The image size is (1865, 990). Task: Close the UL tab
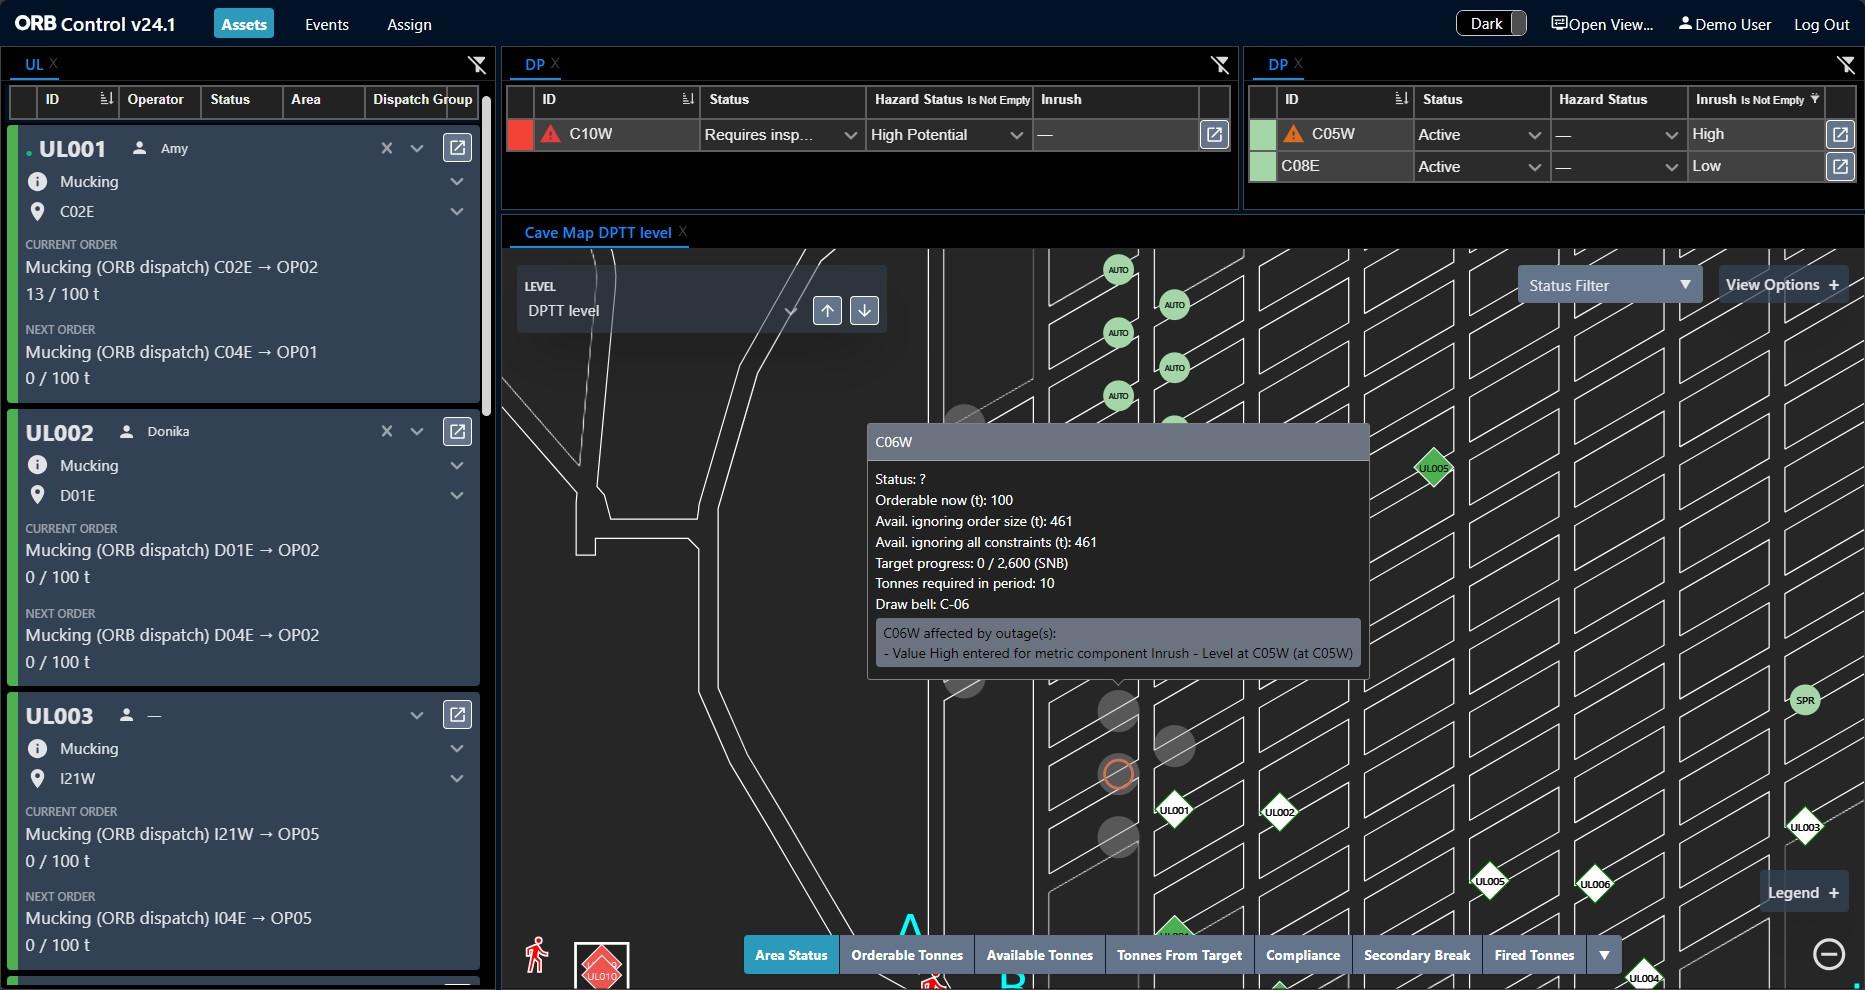point(54,64)
